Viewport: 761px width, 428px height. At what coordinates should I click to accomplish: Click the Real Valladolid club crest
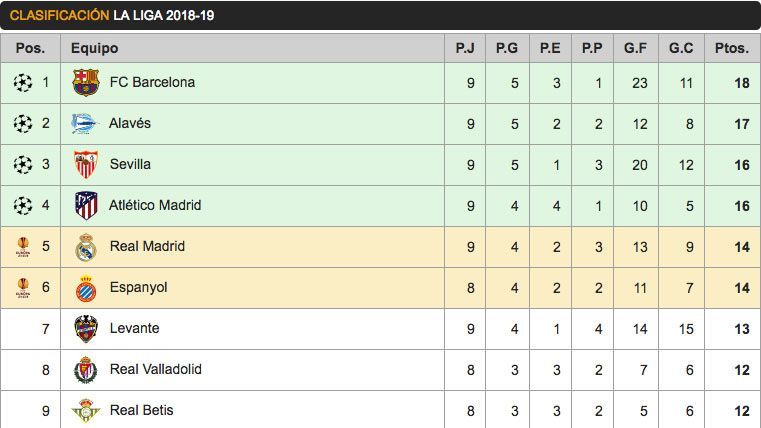pos(86,370)
